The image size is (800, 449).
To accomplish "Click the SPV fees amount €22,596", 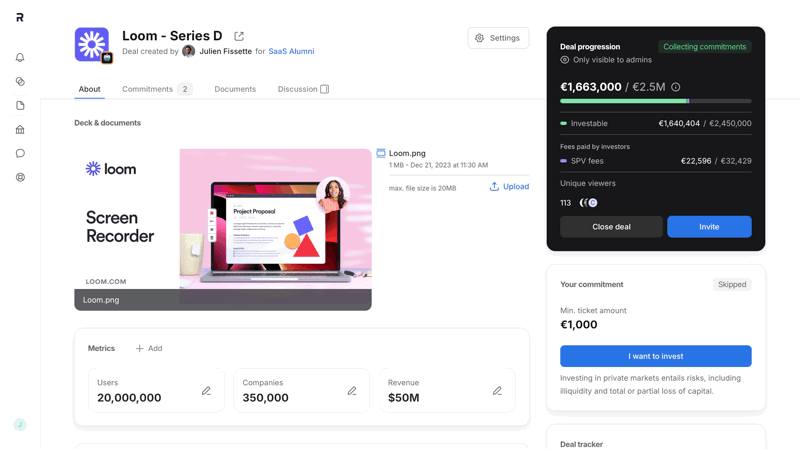I will [696, 161].
